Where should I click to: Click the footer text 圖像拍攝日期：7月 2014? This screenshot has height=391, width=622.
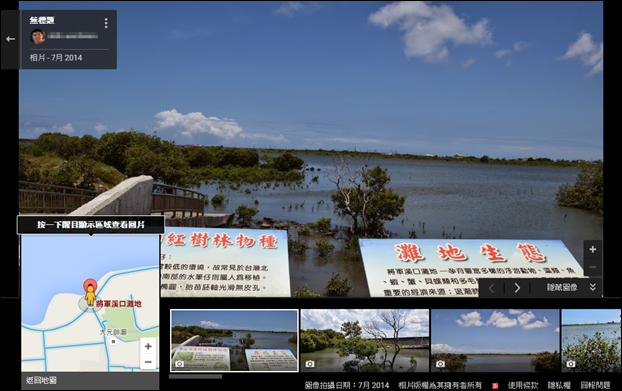pyautogui.click(x=347, y=385)
